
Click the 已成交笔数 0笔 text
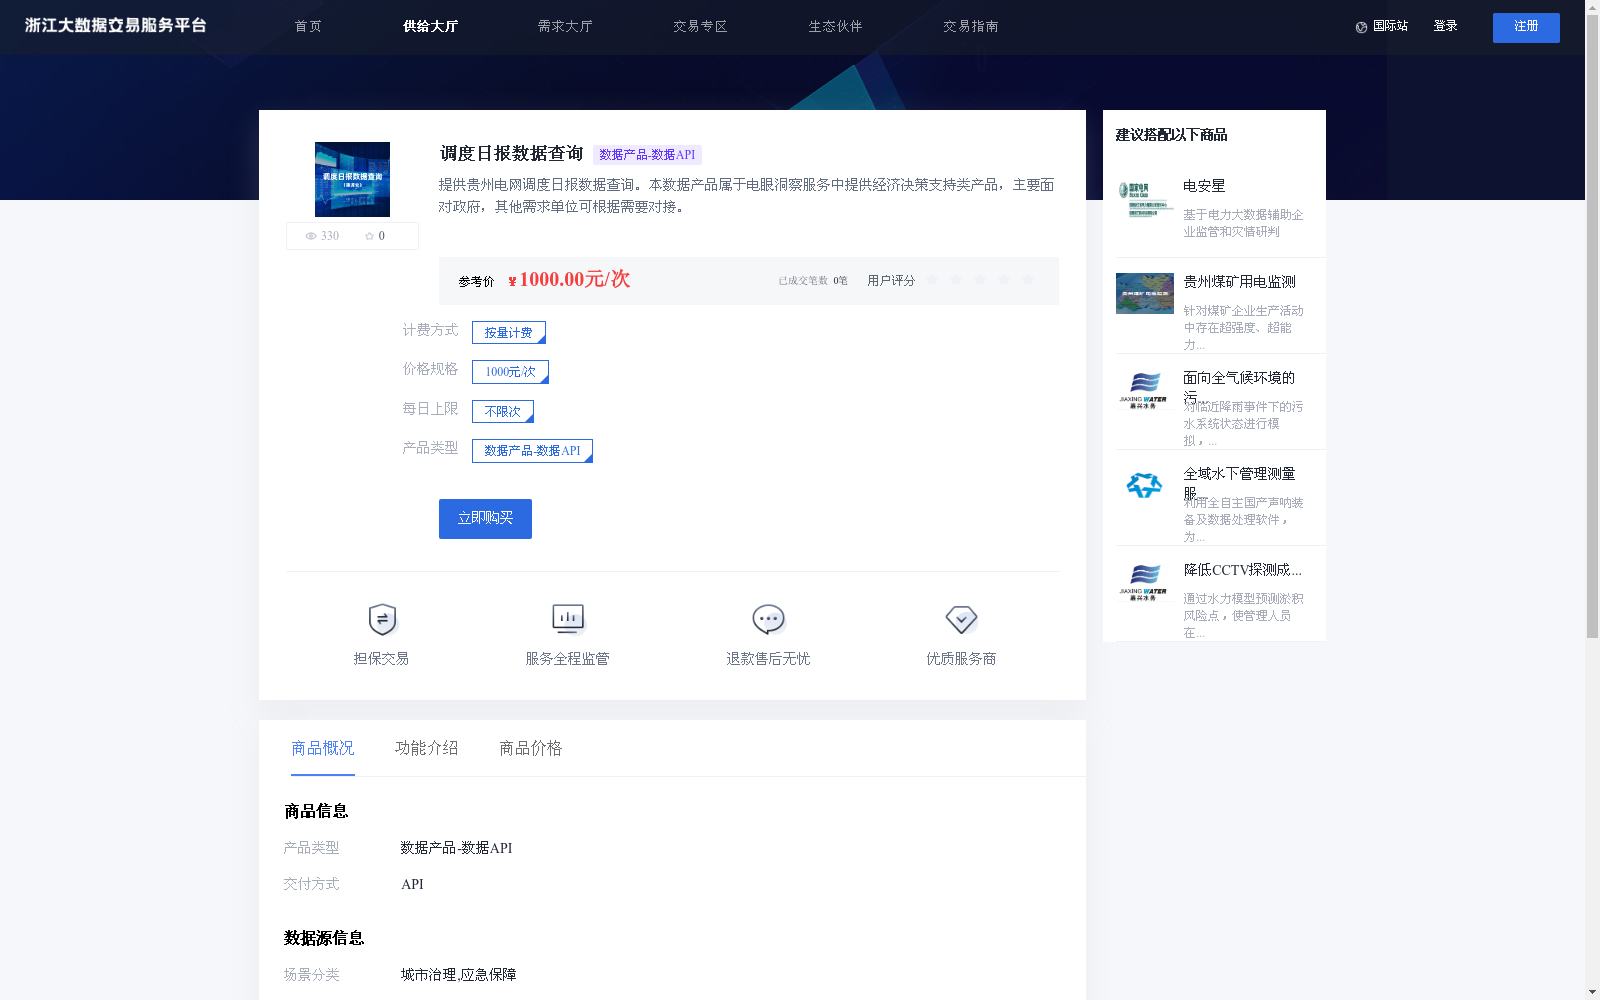click(x=813, y=281)
